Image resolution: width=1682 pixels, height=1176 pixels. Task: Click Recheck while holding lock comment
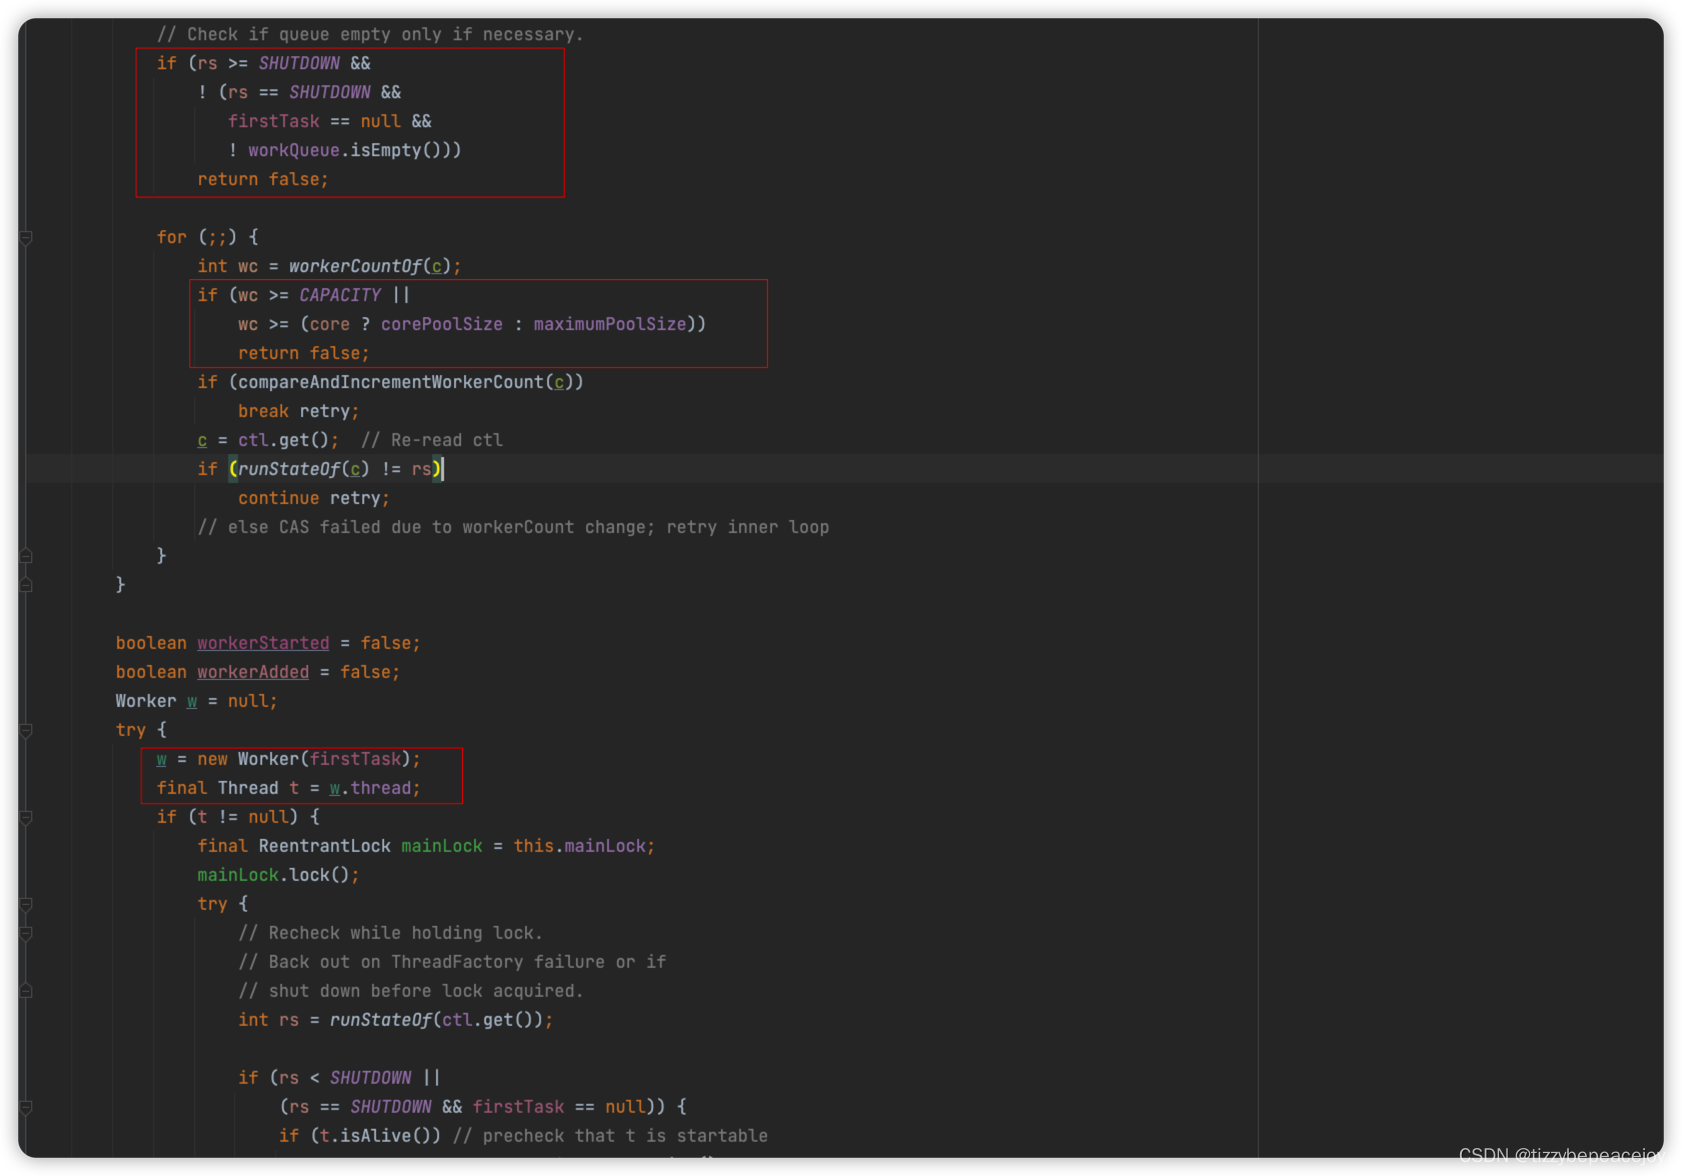click(x=390, y=933)
